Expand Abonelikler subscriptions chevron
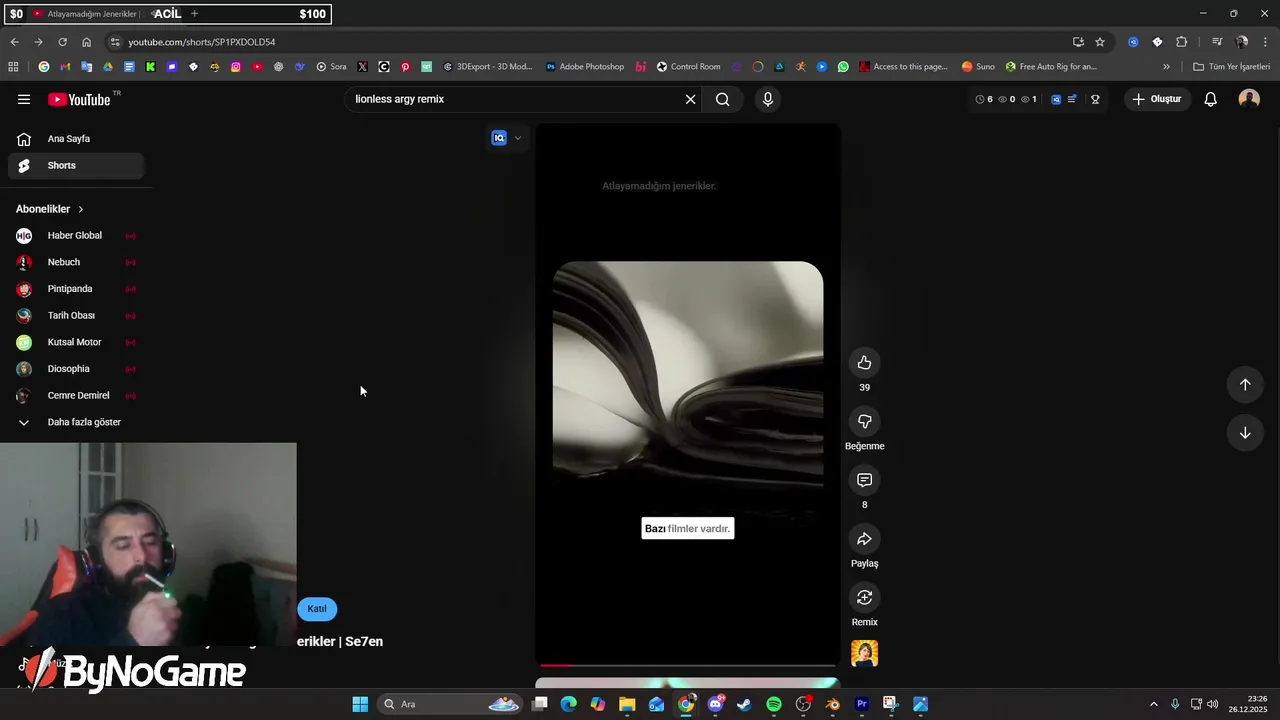Viewport: 1280px width, 720px height. click(x=81, y=209)
